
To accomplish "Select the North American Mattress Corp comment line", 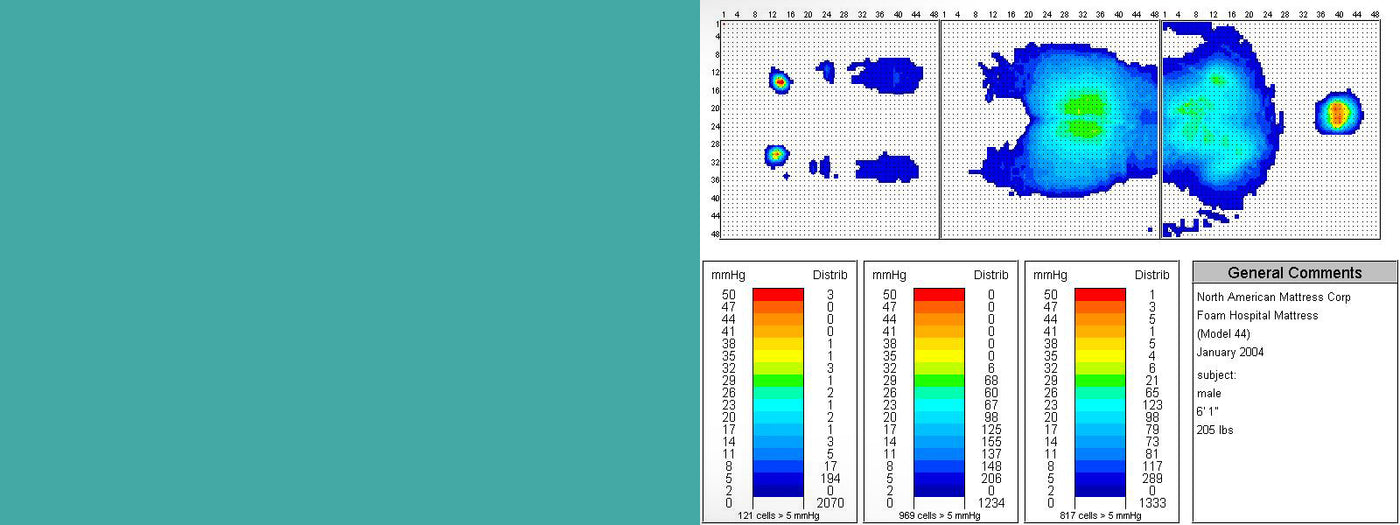I will [x=1274, y=297].
